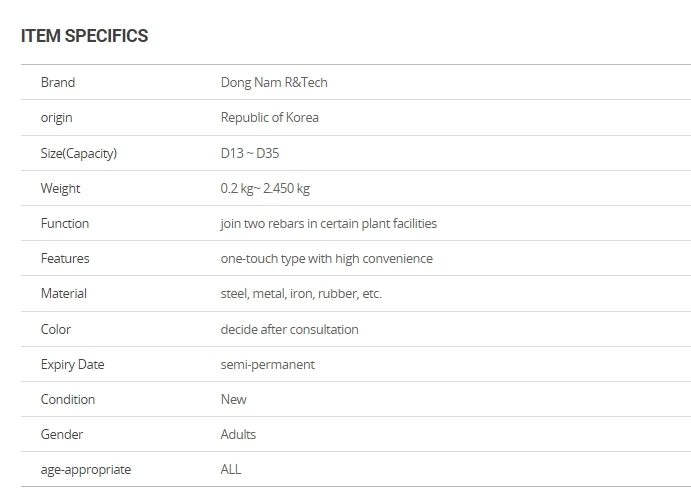Image resolution: width=691 pixels, height=500 pixels.
Task: Click the Function label
Action: point(65,223)
